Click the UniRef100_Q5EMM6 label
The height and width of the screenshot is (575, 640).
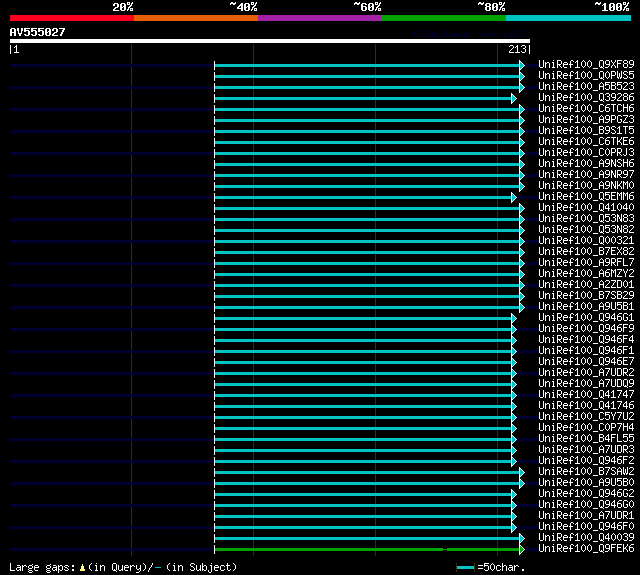pyautogui.click(x=586, y=197)
